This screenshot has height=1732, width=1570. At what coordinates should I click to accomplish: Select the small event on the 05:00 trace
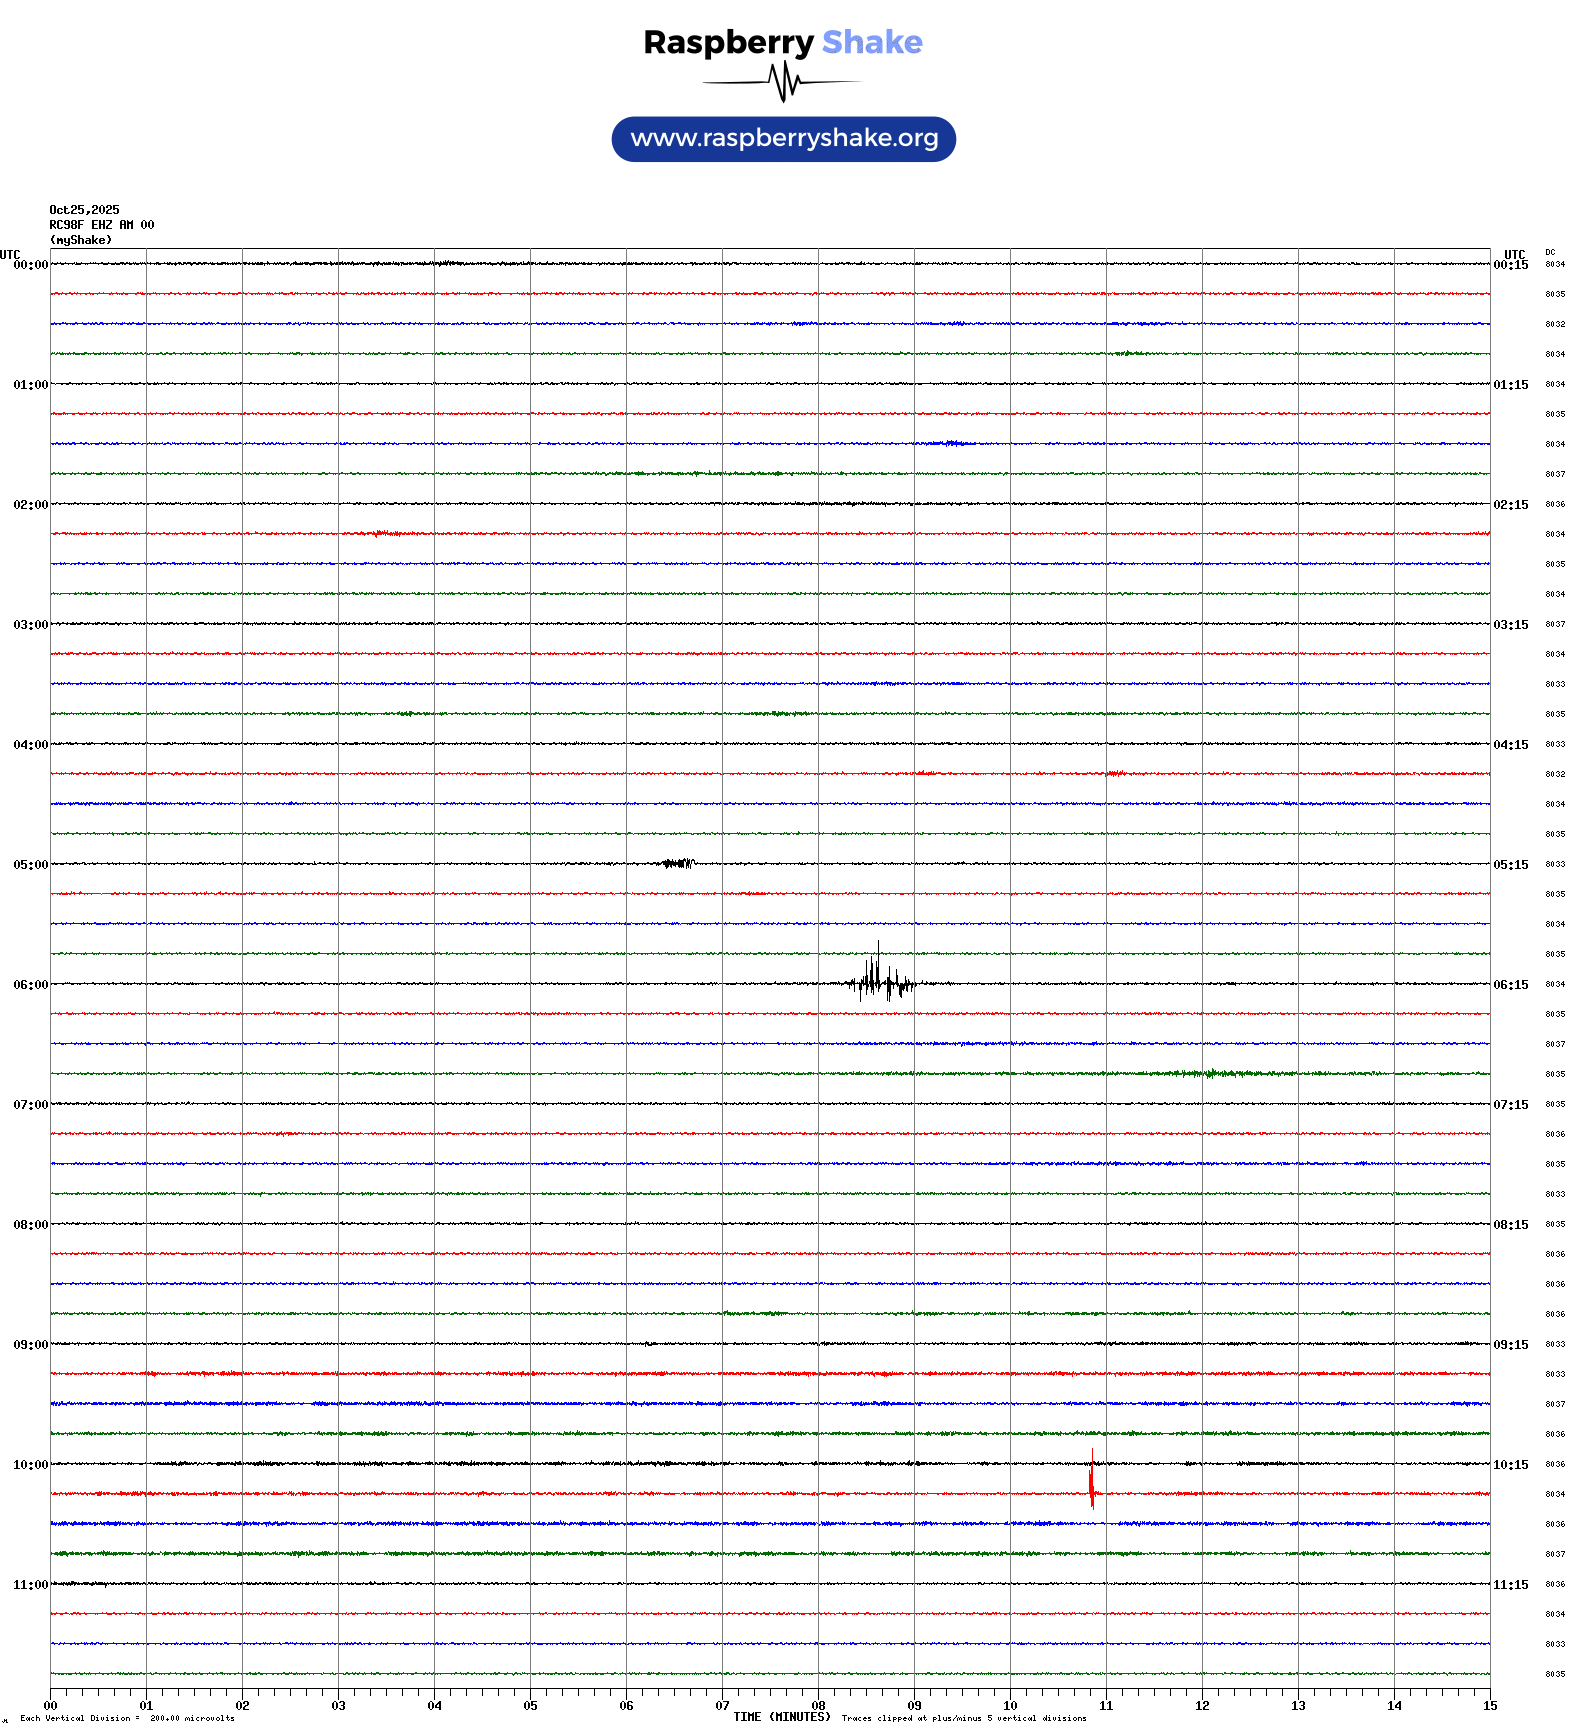tap(678, 863)
